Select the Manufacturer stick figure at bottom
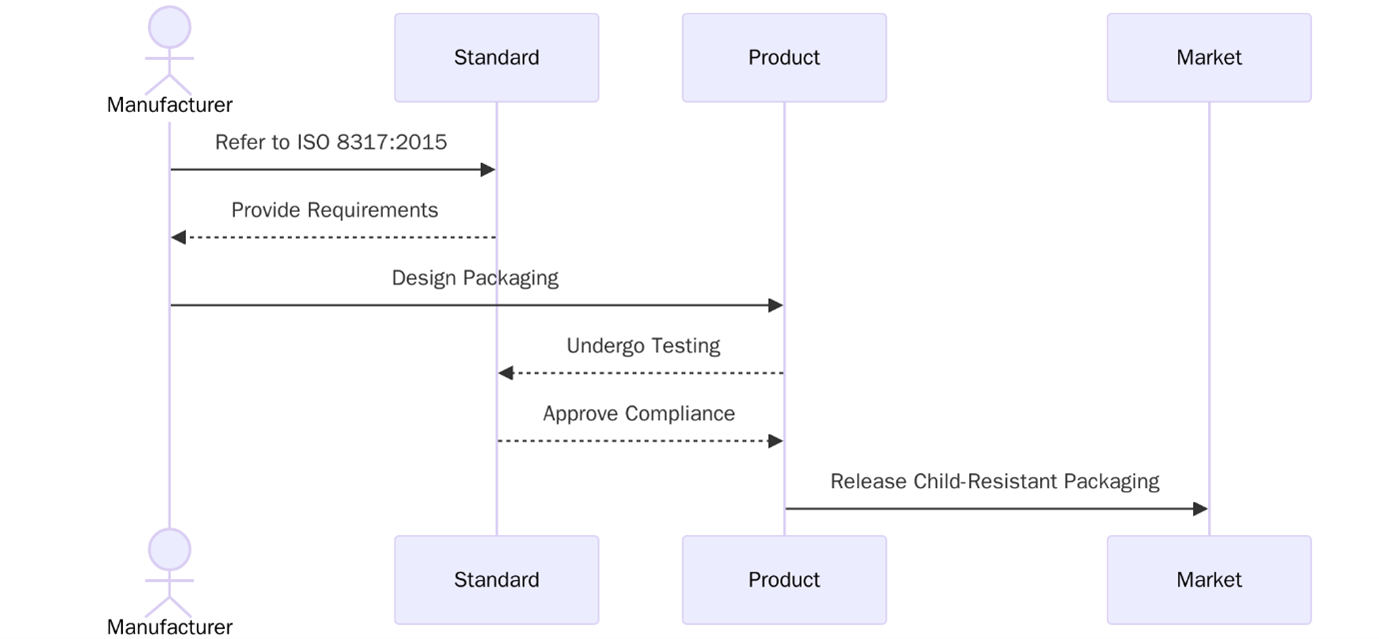This screenshot has width=1379, height=639. [x=168, y=575]
